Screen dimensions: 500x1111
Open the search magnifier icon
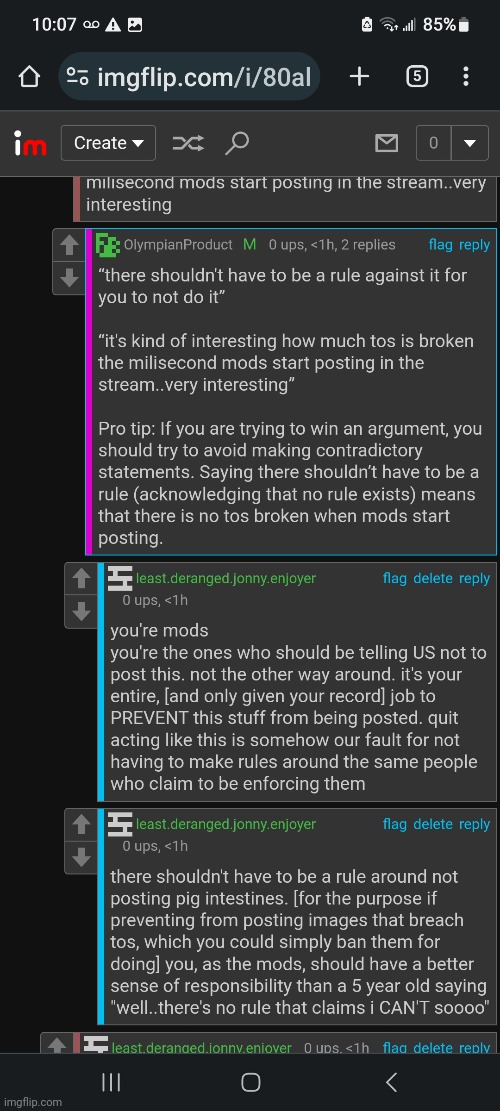[237, 144]
